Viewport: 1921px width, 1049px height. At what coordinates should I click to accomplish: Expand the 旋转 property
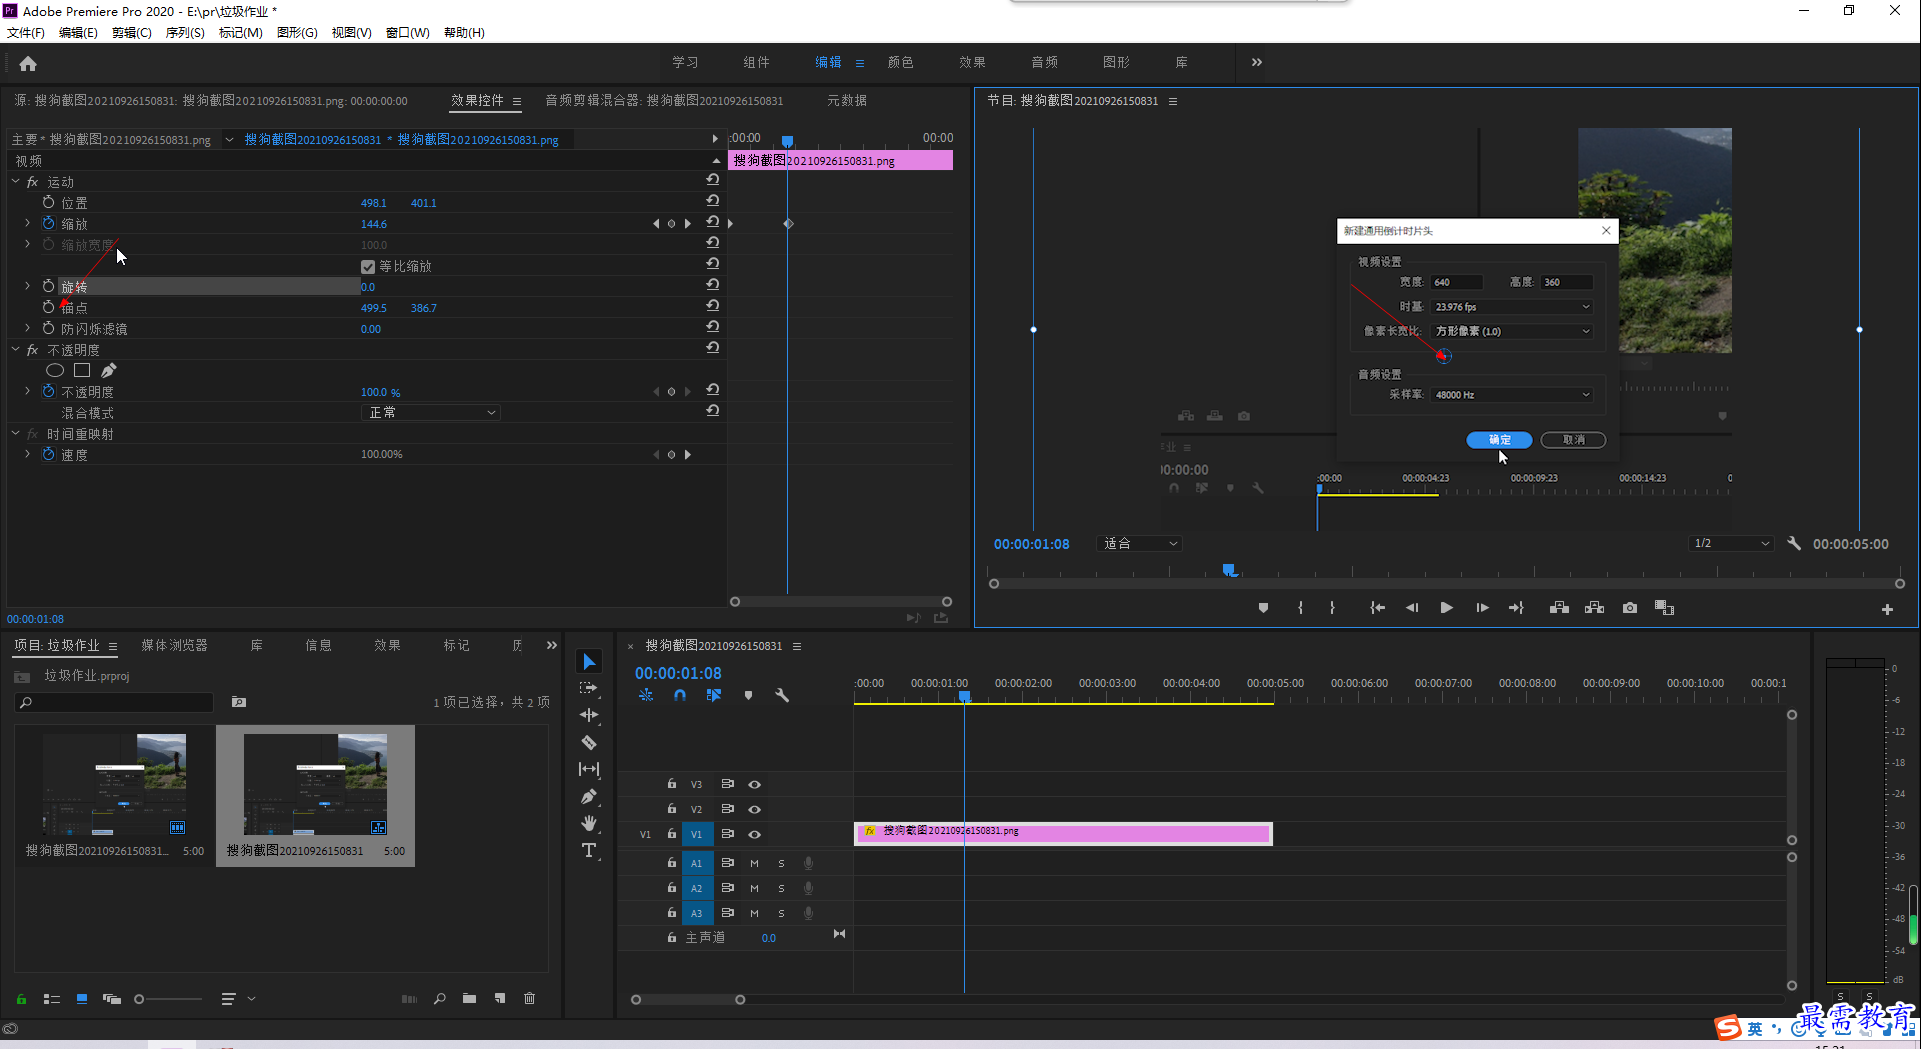point(27,286)
